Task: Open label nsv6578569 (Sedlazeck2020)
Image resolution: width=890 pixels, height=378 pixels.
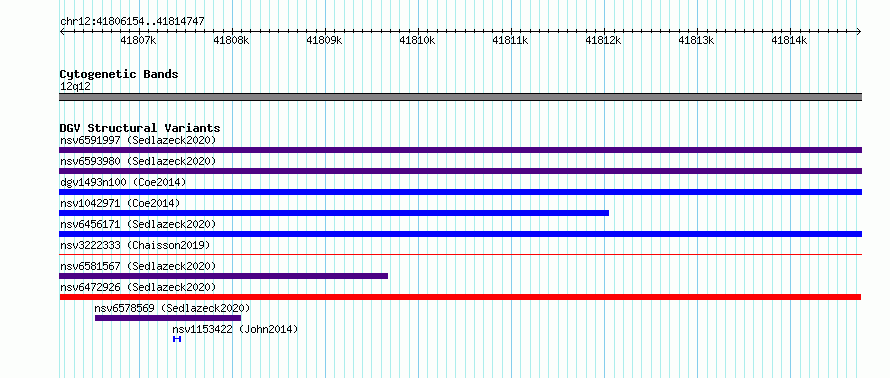Action: (x=173, y=308)
